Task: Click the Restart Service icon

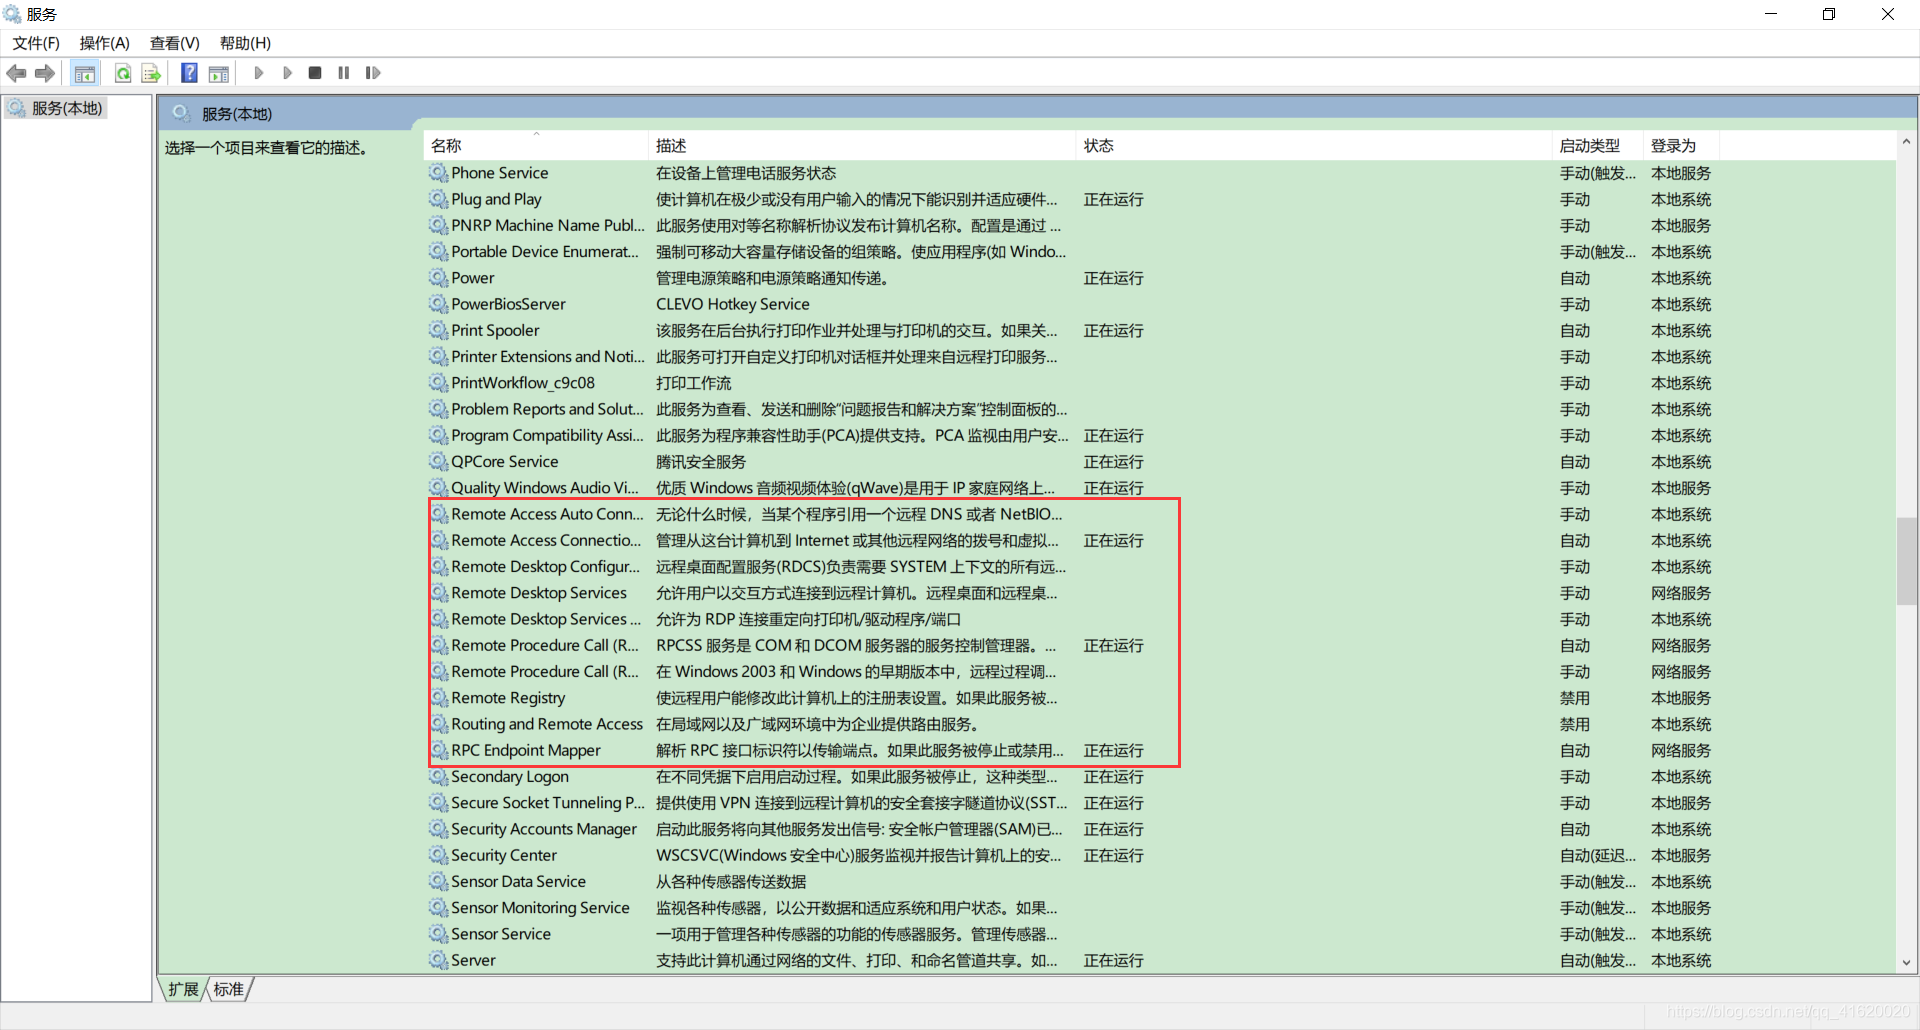Action: pos(373,73)
